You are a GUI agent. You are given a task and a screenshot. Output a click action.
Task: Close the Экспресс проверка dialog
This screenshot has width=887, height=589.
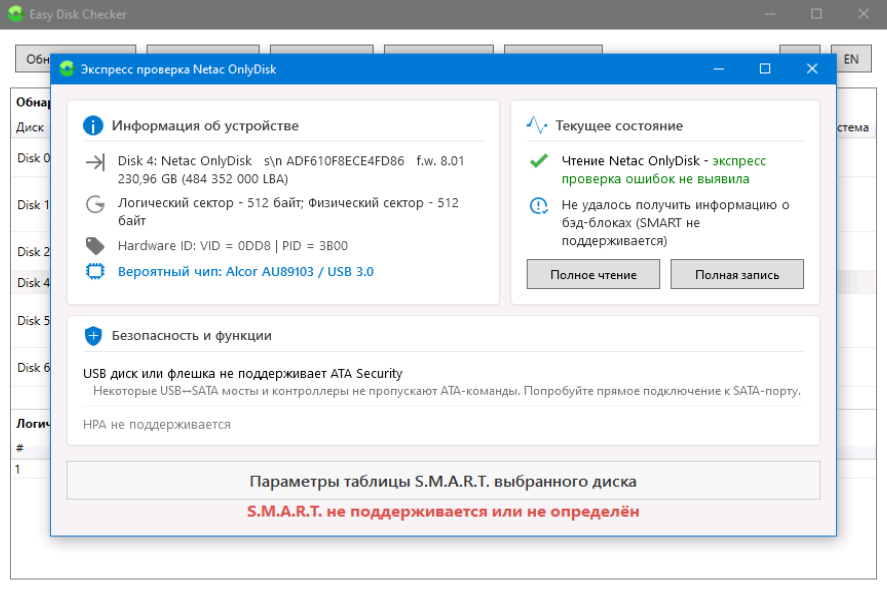click(812, 69)
